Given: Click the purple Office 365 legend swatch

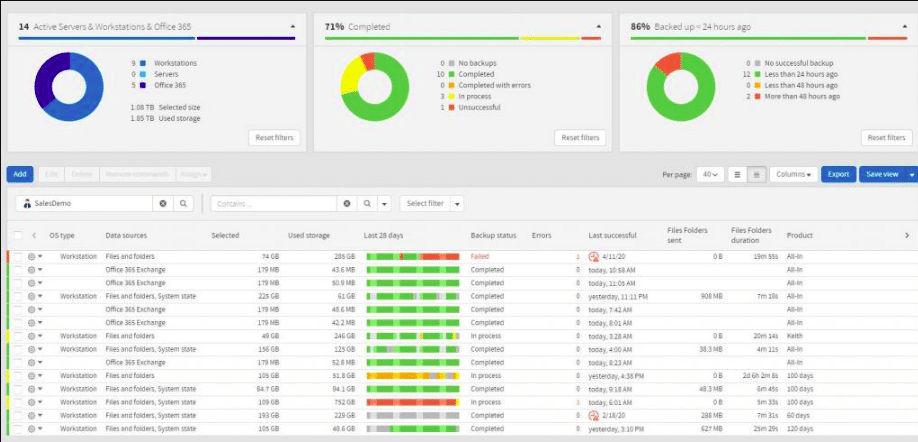Looking at the screenshot, I should (143, 85).
